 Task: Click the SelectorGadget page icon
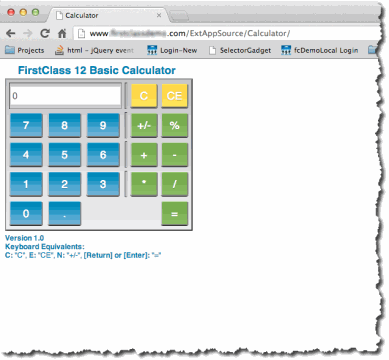click(x=212, y=50)
